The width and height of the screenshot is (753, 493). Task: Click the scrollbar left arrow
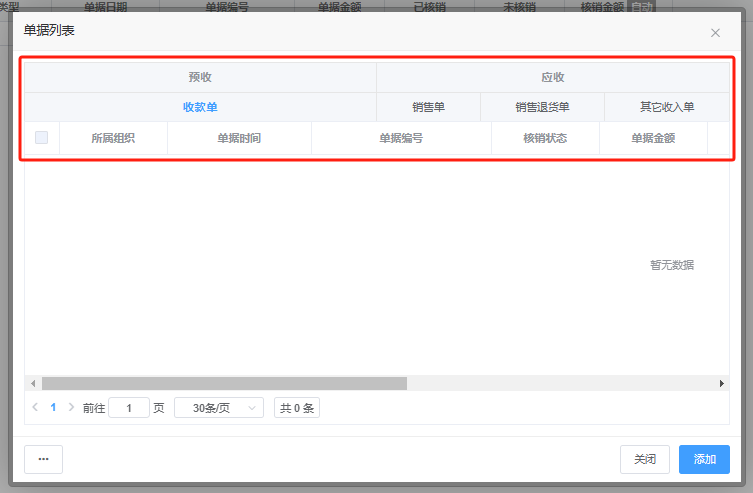(32, 383)
